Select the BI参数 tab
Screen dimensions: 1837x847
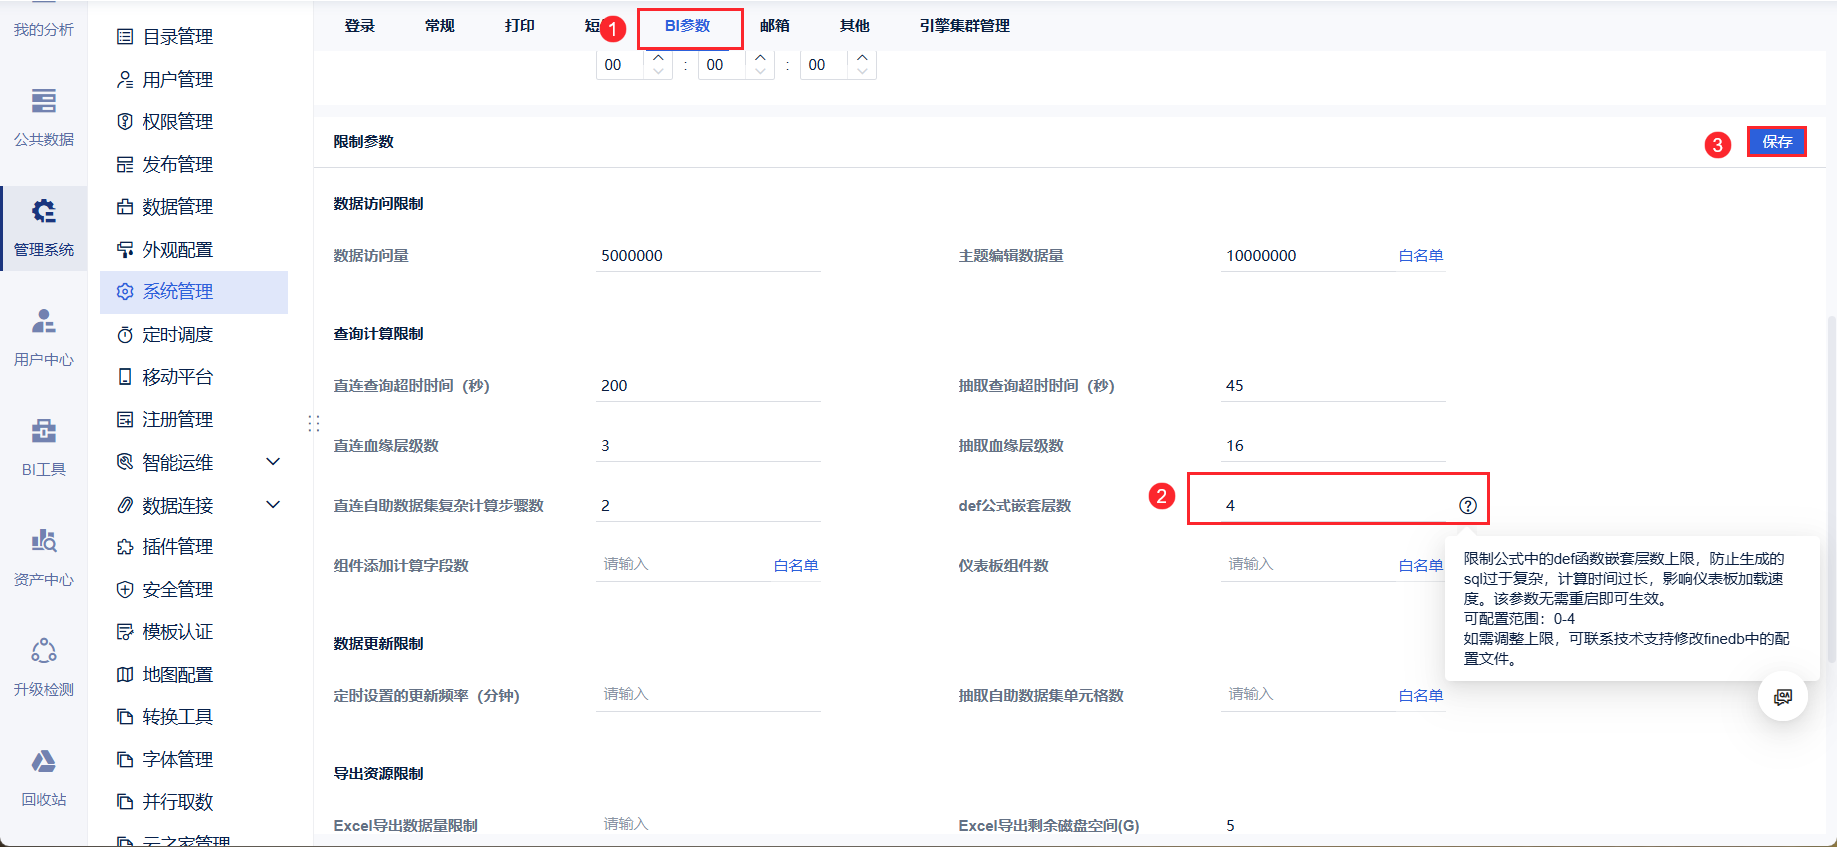click(688, 26)
